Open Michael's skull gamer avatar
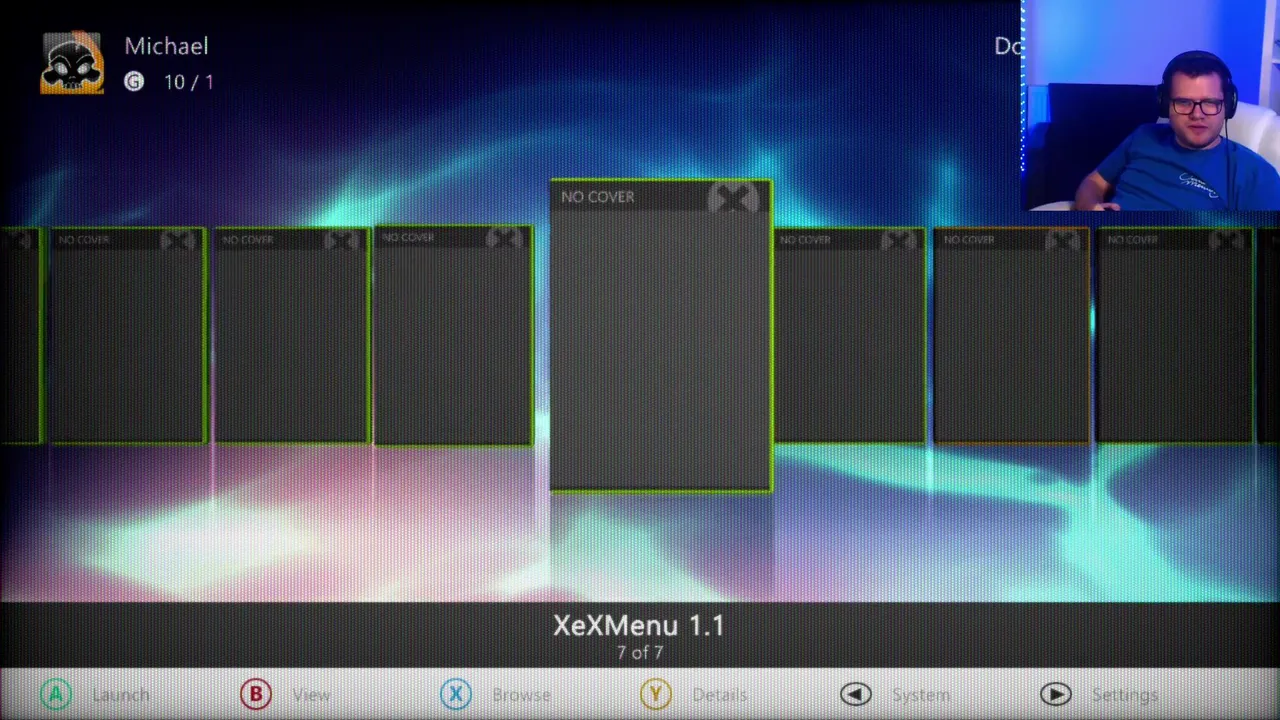Viewport: 1280px width, 720px height. coord(72,63)
